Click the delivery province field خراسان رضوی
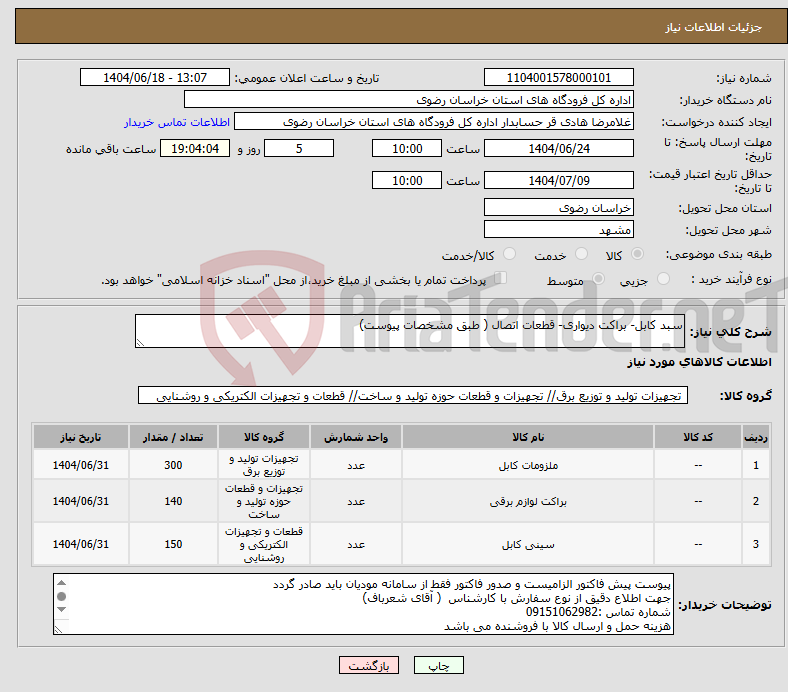This screenshot has height=692, width=788. point(558,207)
